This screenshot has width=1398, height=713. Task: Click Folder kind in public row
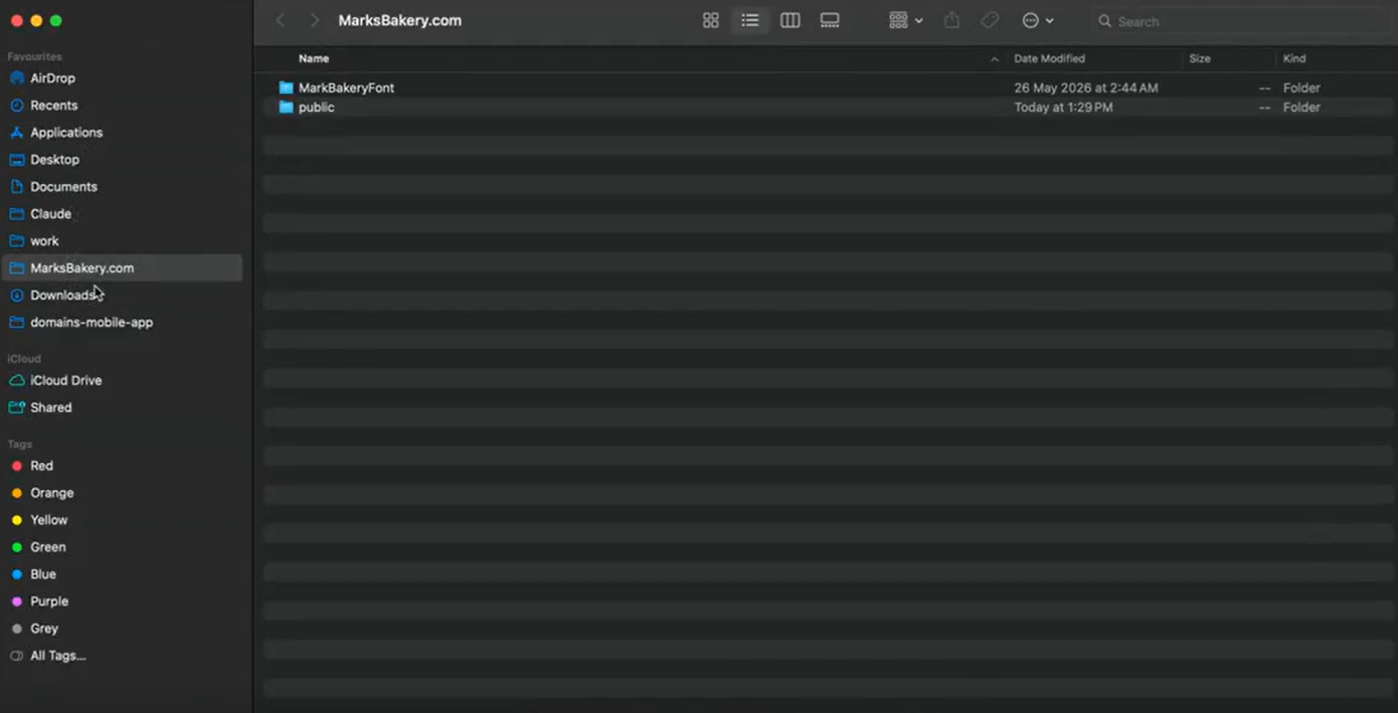coord(1302,107)
